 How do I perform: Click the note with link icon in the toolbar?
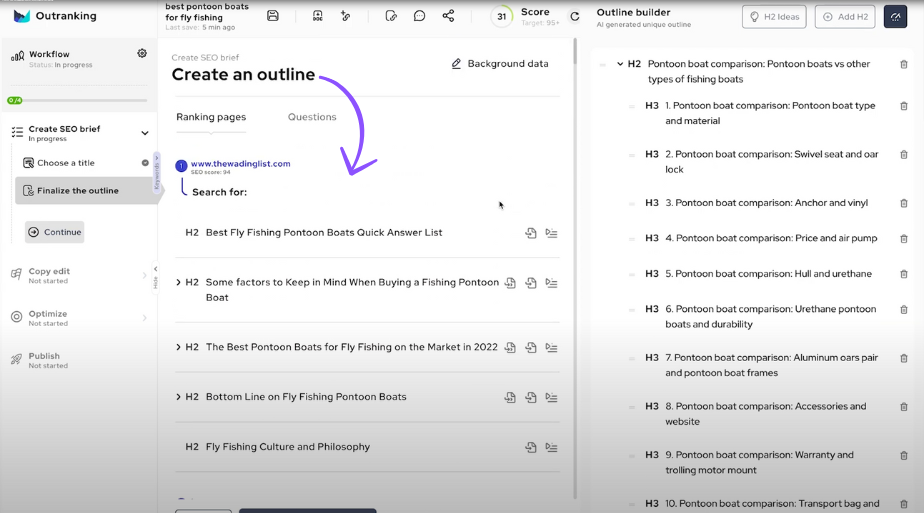tap(391, 16)
